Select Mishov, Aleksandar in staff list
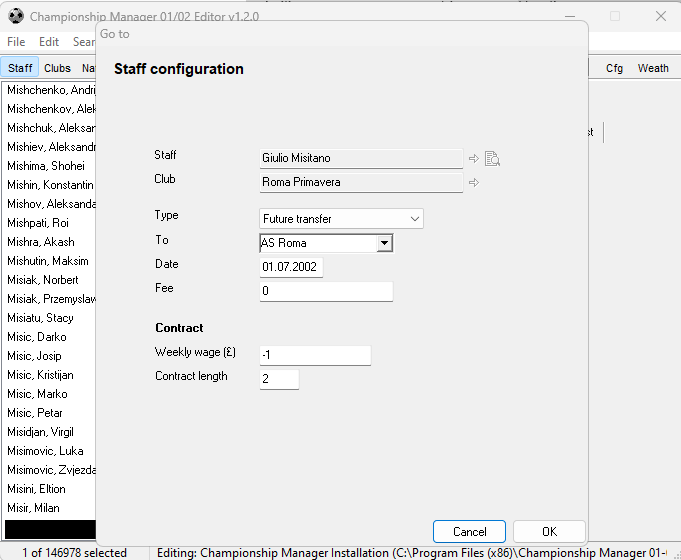The image size is (681, 560). 50,204
